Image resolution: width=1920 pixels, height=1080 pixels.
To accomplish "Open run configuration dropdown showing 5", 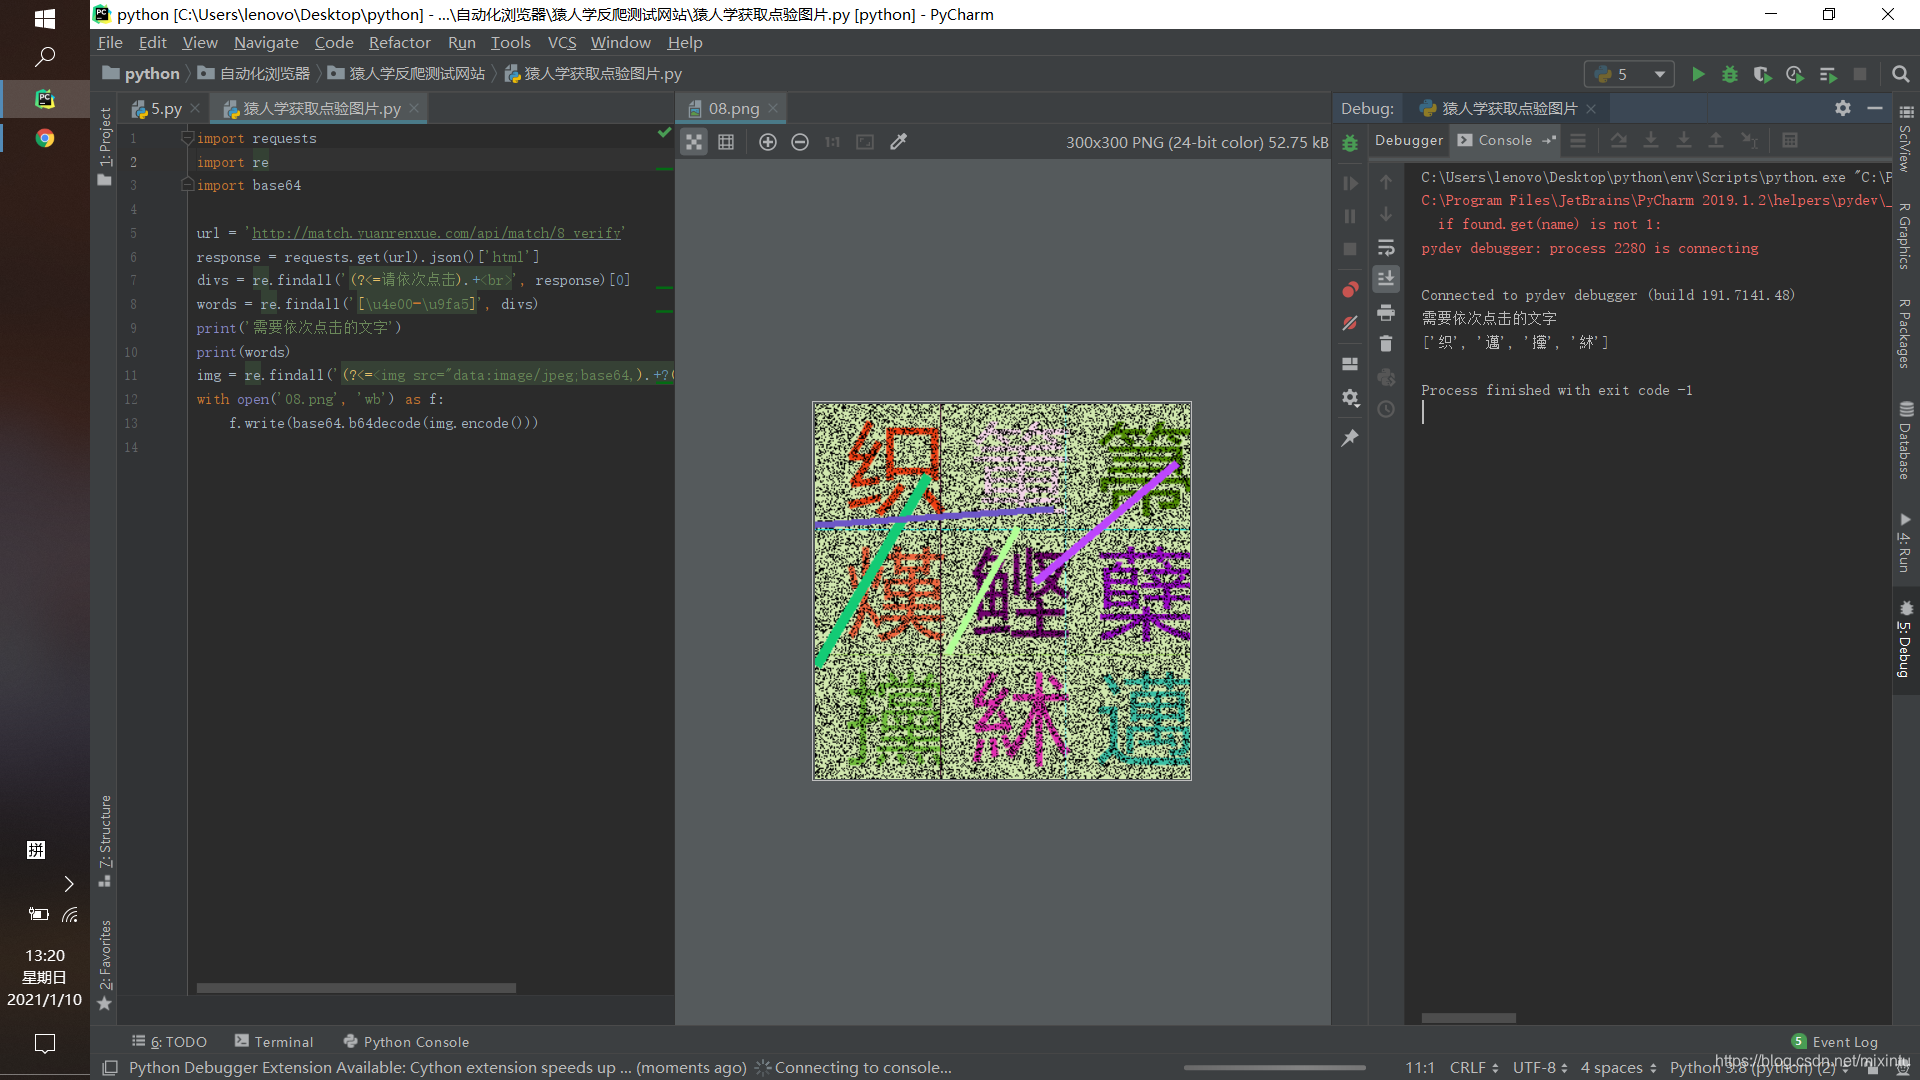I will (1630, 74).
